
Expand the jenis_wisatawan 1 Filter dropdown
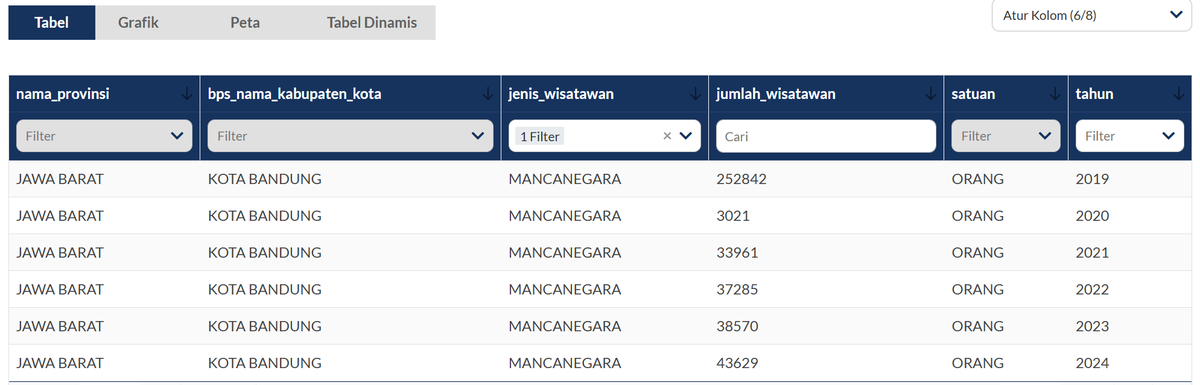687,136
